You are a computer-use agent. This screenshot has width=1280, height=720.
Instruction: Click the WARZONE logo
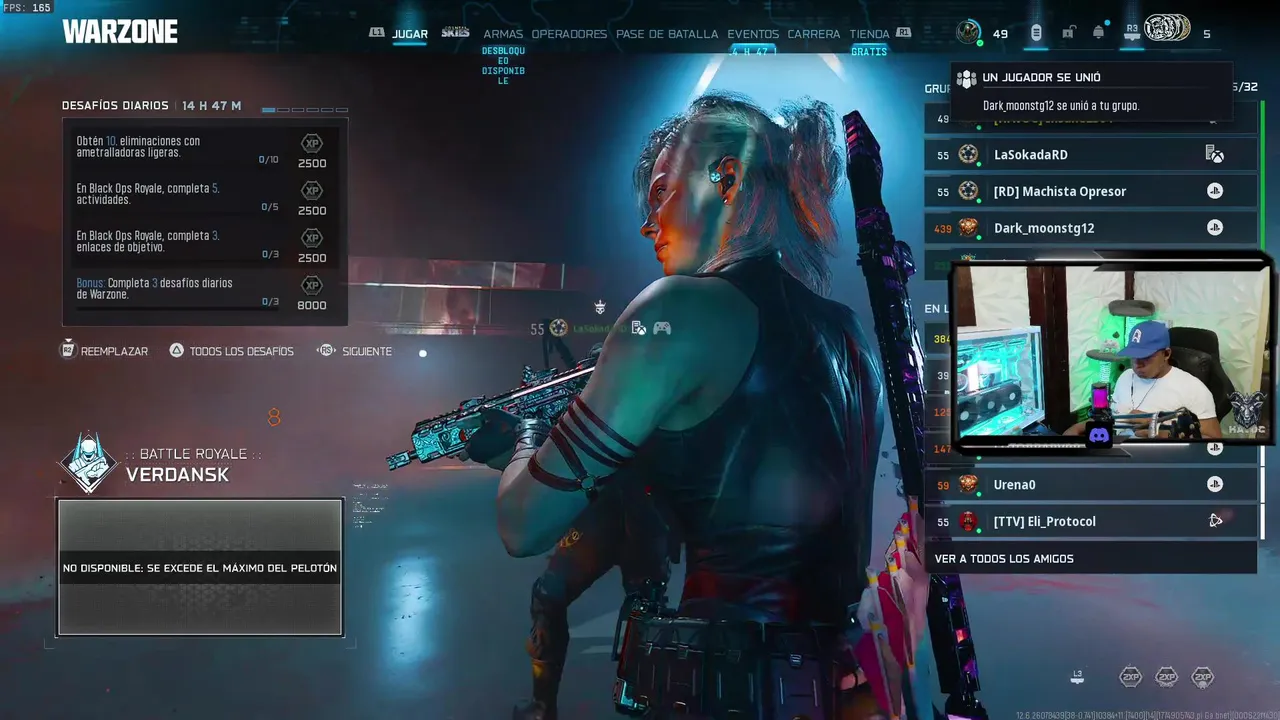tap(120, 32)
